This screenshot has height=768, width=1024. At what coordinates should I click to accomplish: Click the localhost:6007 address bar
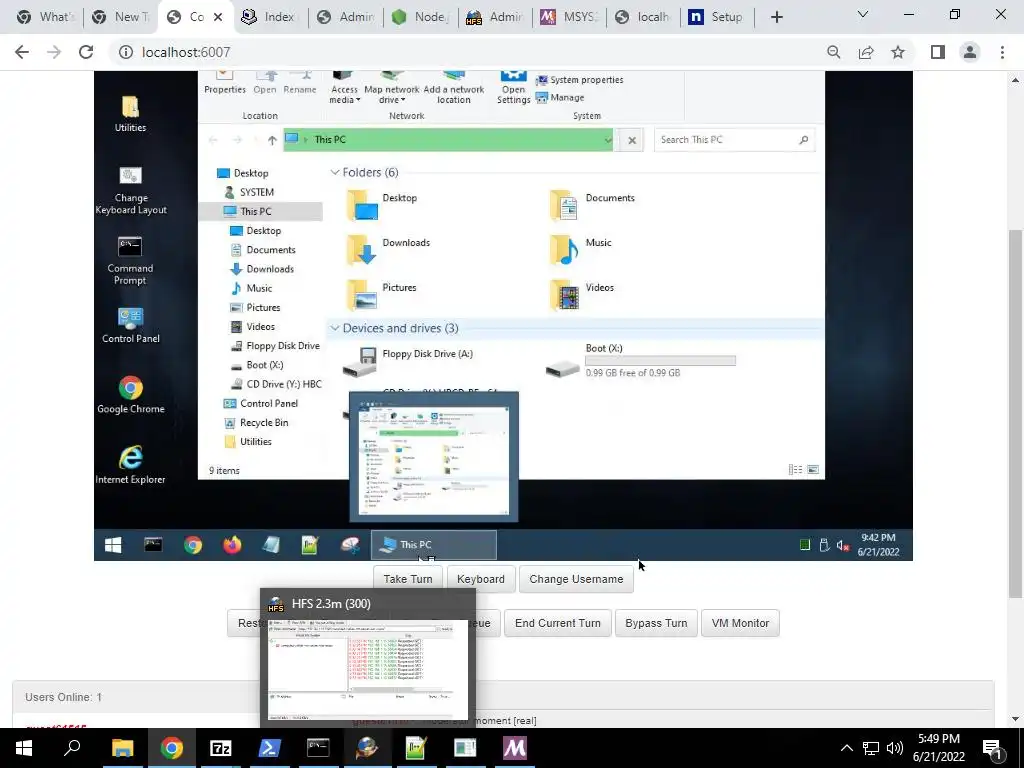click(467, 52)
